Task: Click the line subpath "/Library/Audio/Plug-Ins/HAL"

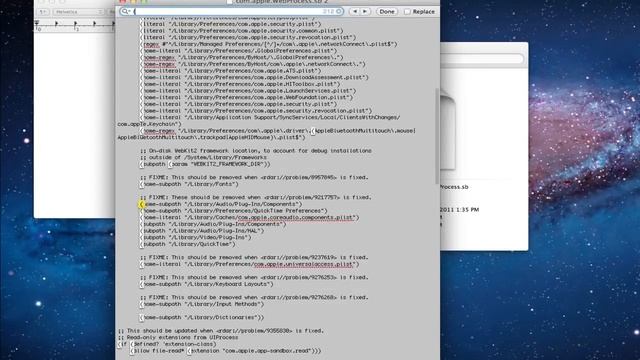Action: [202, 231]
